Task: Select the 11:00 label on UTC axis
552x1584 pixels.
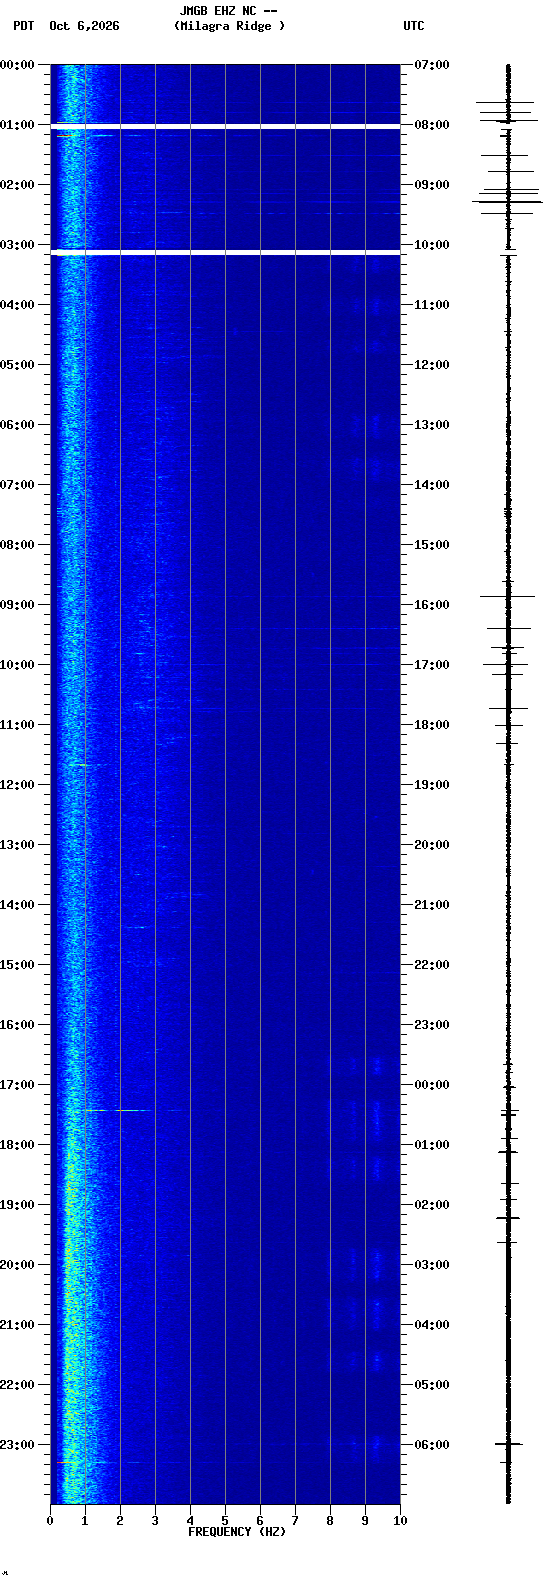Action: 432,305
